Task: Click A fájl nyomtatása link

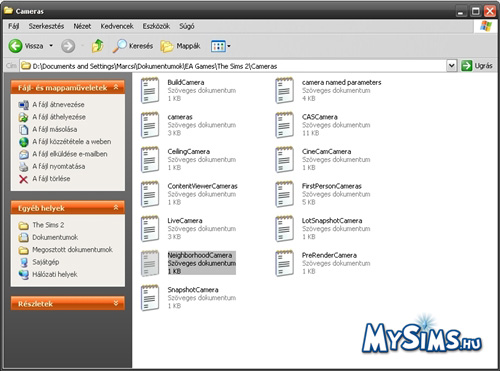Action: [59, 166]
